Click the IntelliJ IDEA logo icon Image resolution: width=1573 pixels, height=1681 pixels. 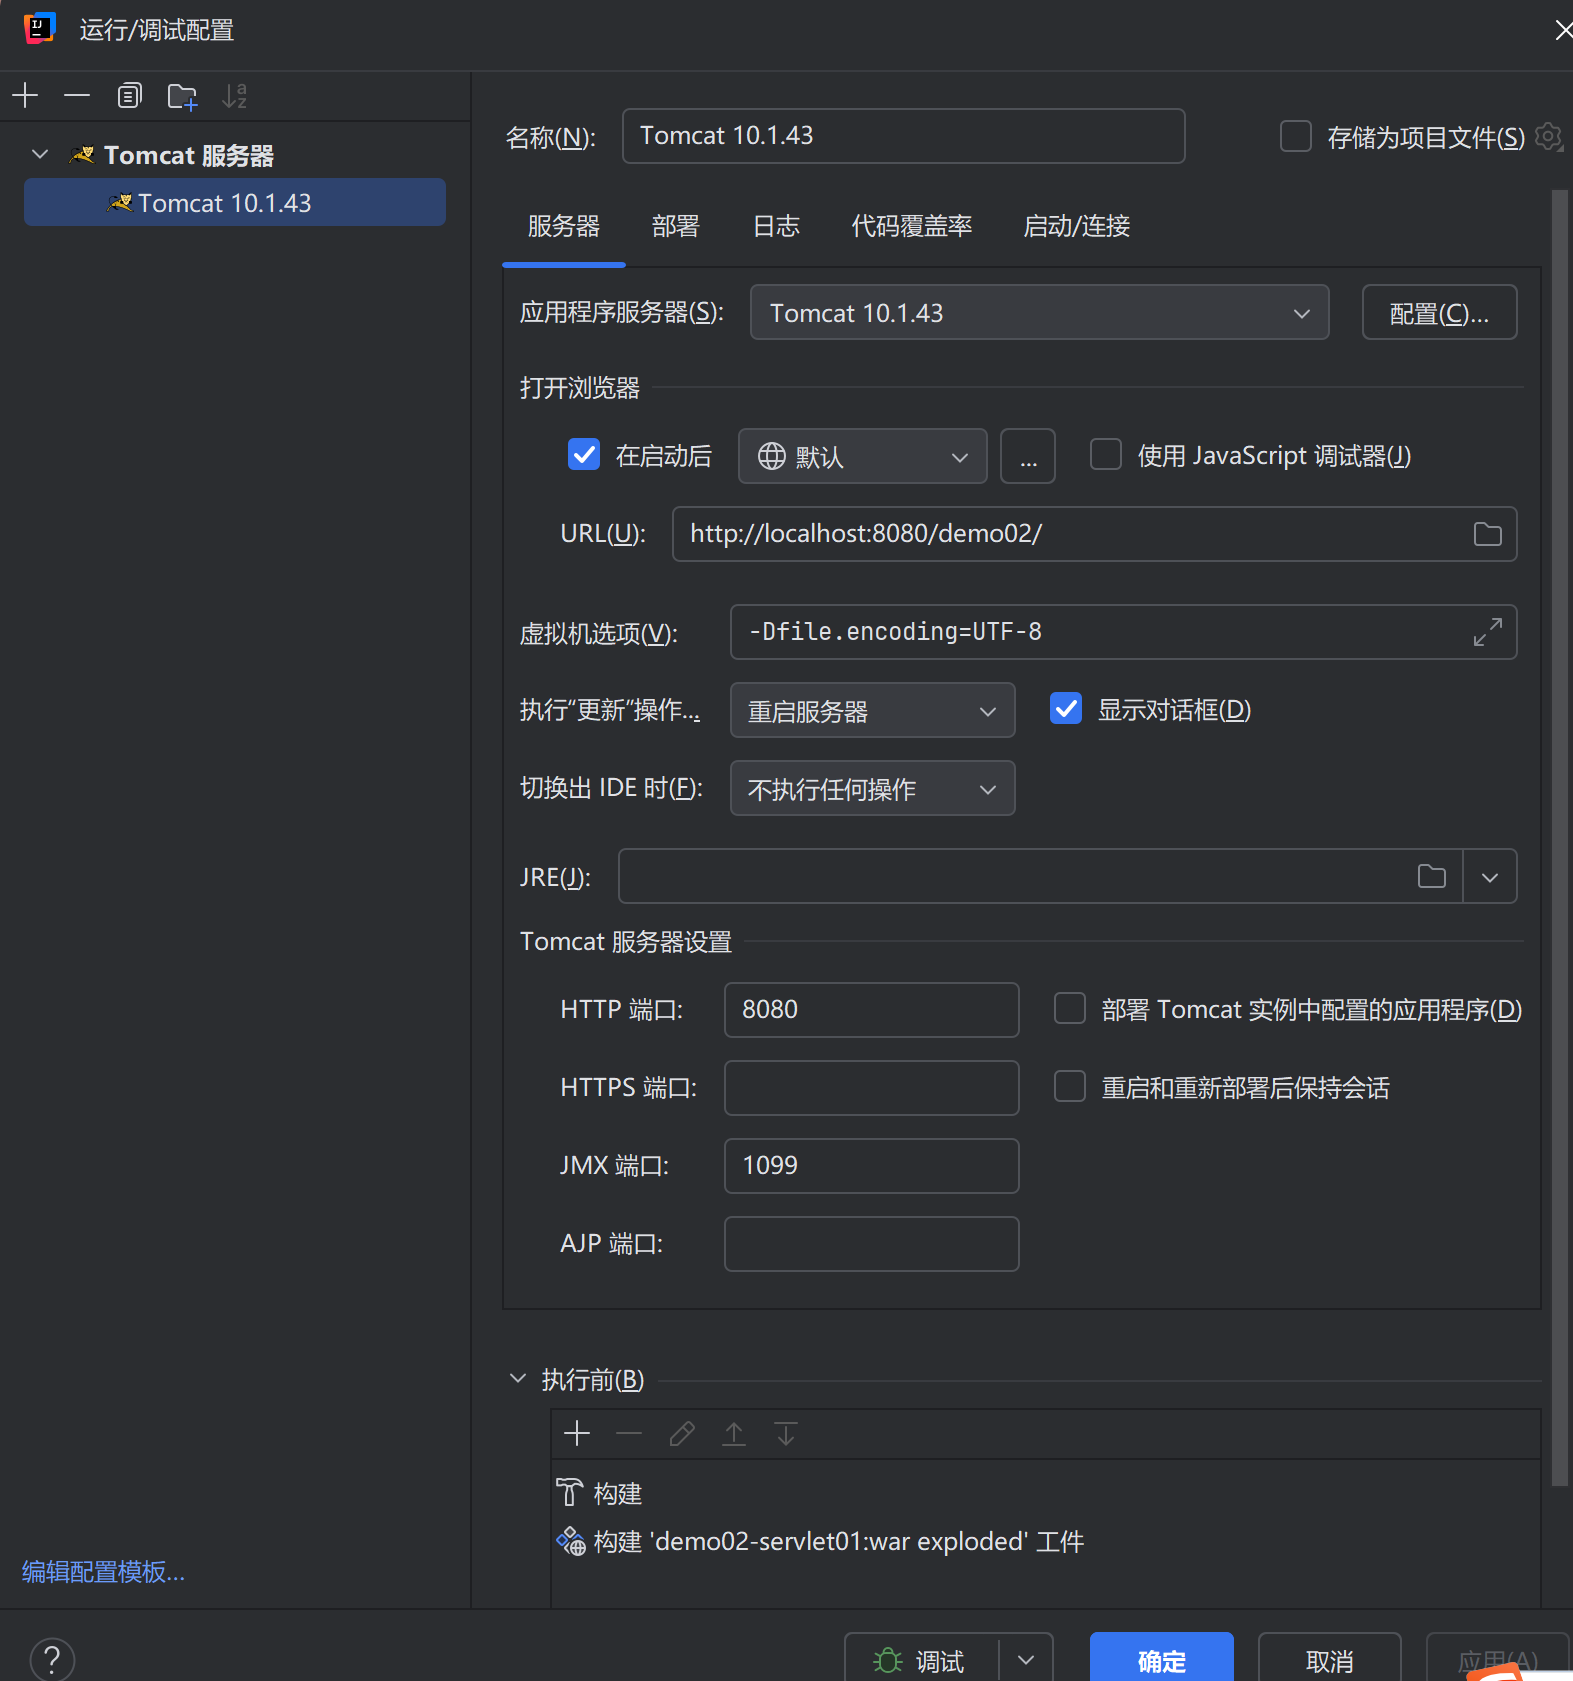tap(39, 28)
